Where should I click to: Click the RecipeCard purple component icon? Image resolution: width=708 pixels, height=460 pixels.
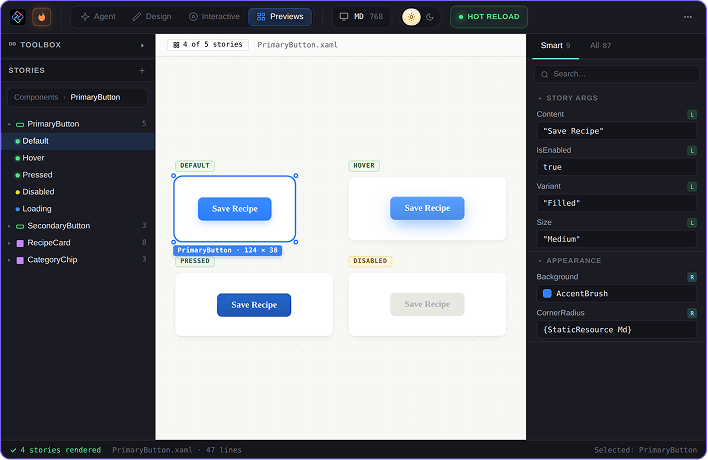20,243
